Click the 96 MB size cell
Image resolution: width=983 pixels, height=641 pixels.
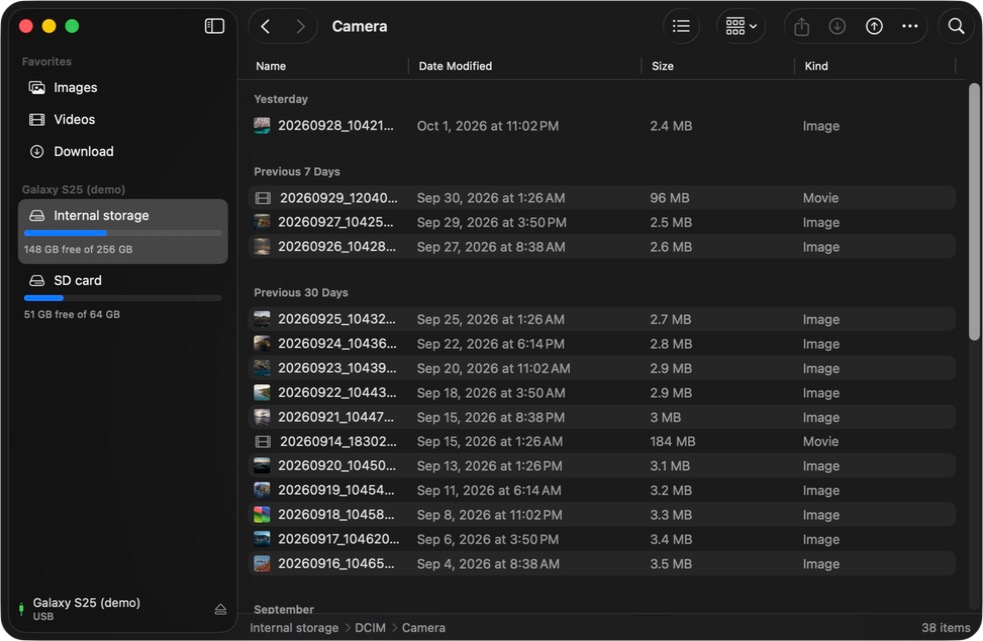[x=670, y=198]
